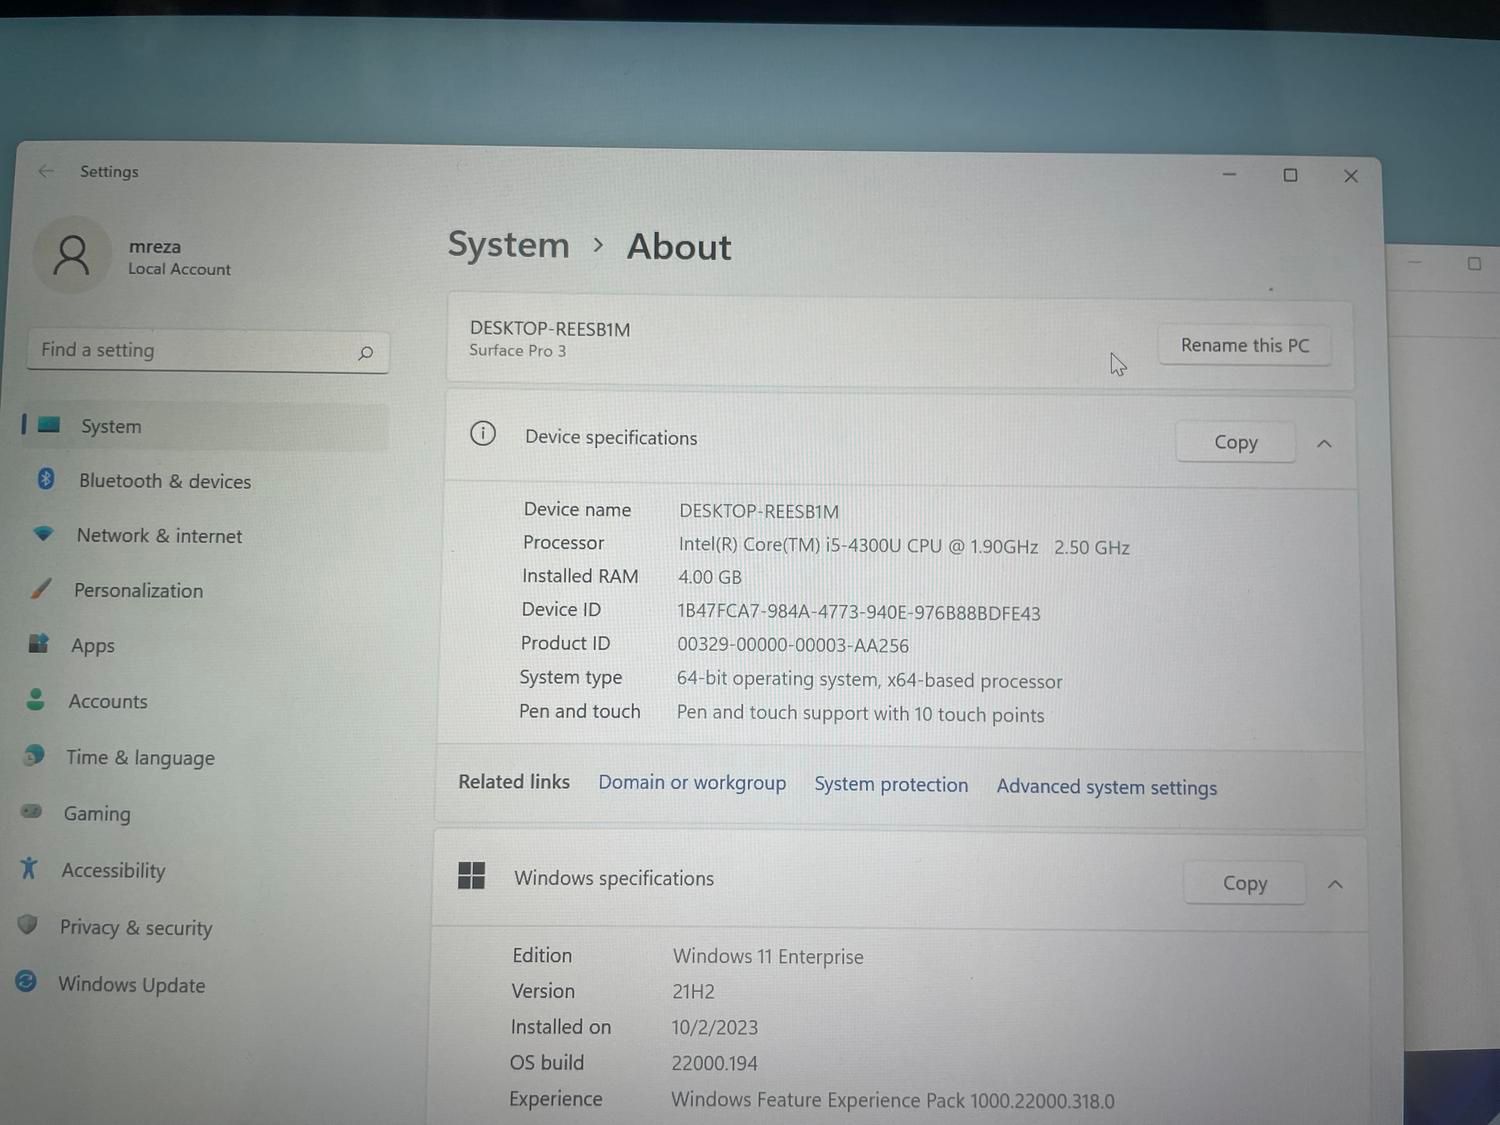
Task: Click the Windows Update sync icon
Action: click(26, 981)
